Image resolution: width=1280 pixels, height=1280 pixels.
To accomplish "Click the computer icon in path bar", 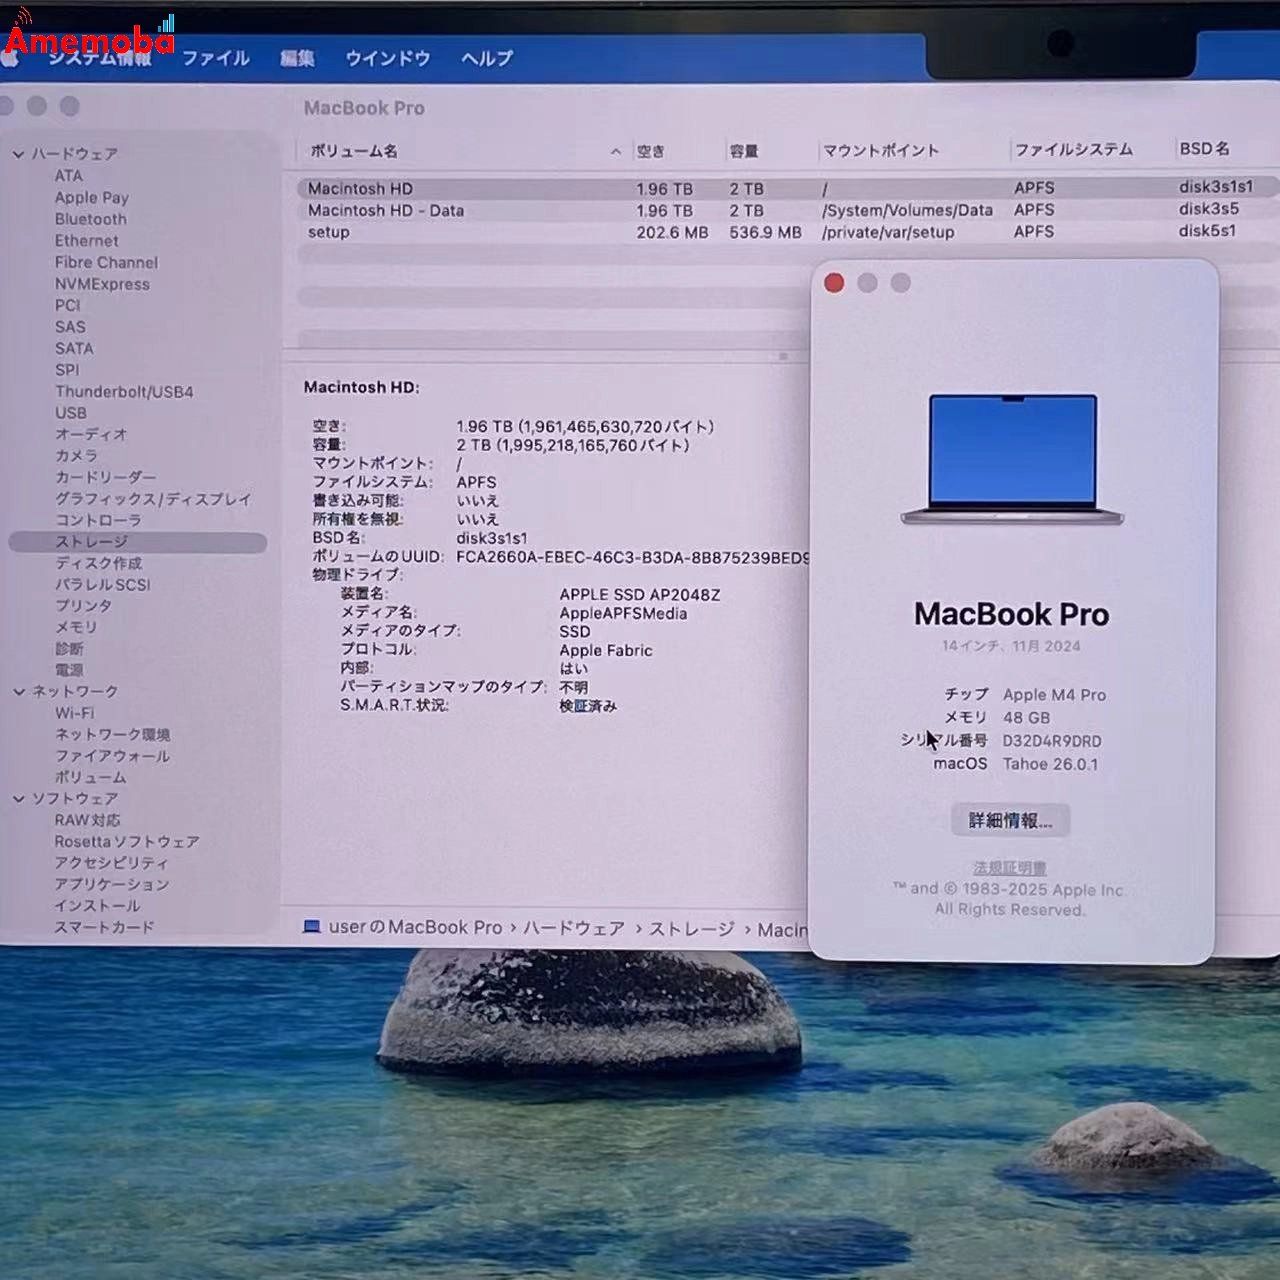I will (x=312, y=927).
